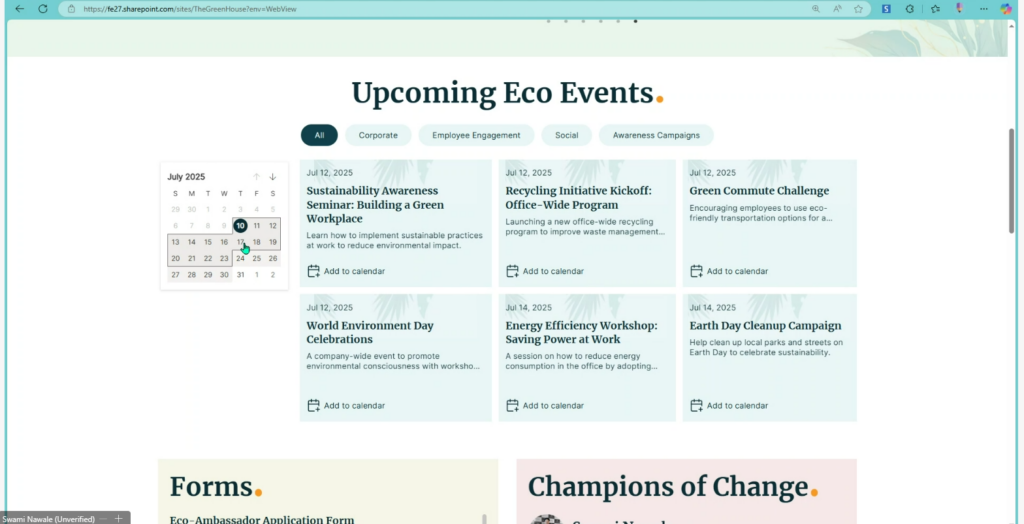
Task: Pick July 24 in the mini calendar
Action: (240, 258)
